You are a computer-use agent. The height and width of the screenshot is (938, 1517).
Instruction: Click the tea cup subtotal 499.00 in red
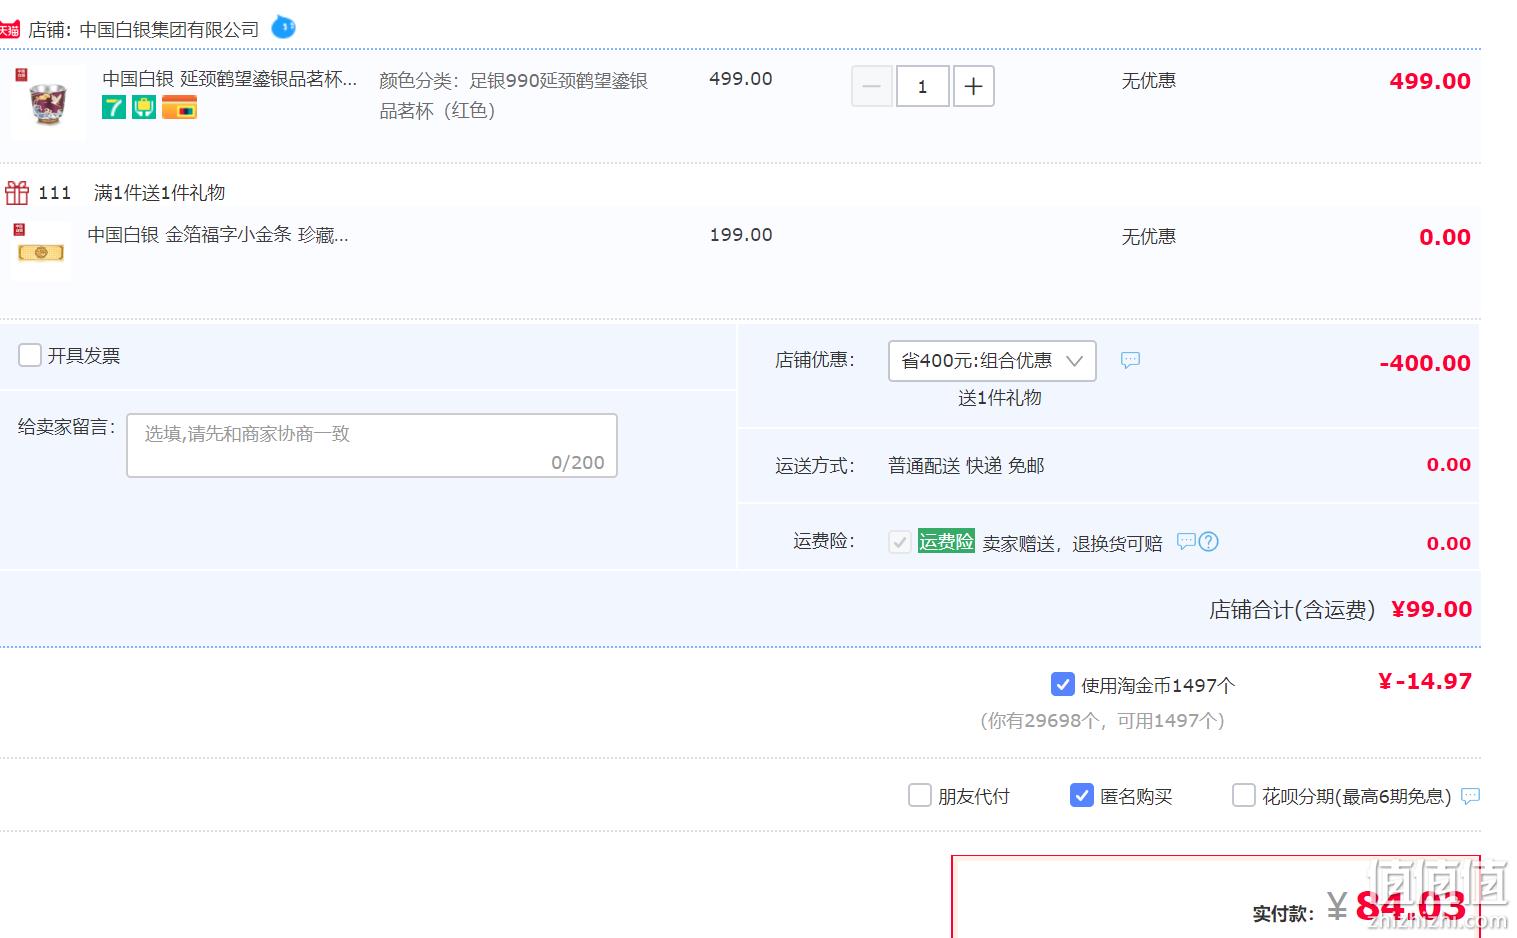1430,81
